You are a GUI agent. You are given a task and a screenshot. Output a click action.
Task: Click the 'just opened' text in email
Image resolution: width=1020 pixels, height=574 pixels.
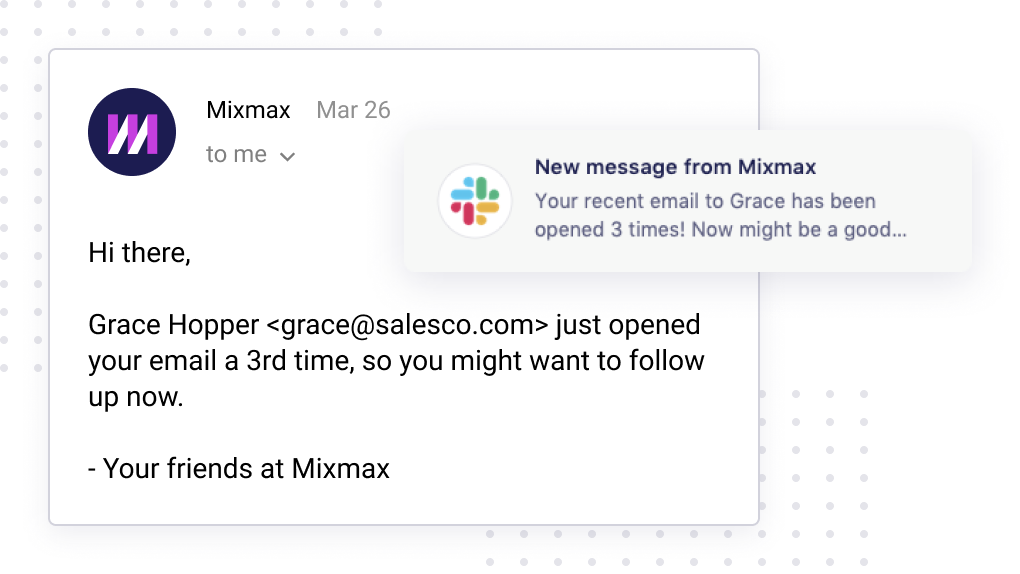tap(628, 325)
